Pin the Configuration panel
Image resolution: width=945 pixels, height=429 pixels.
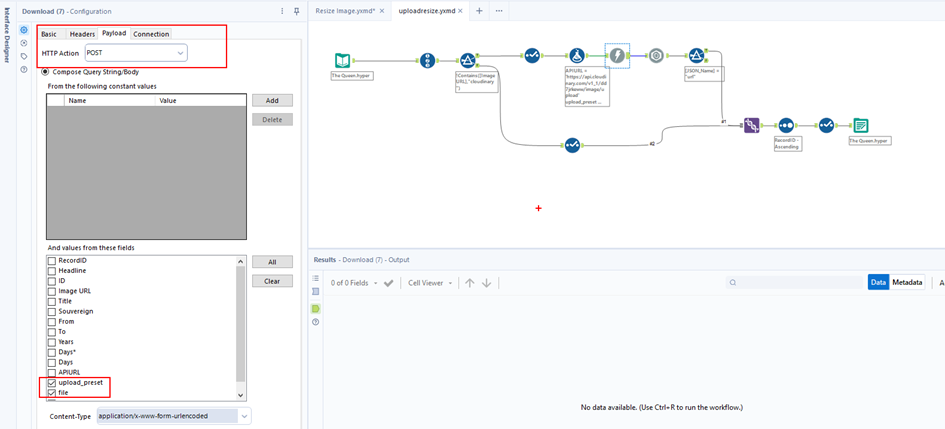tap(296, 11)
